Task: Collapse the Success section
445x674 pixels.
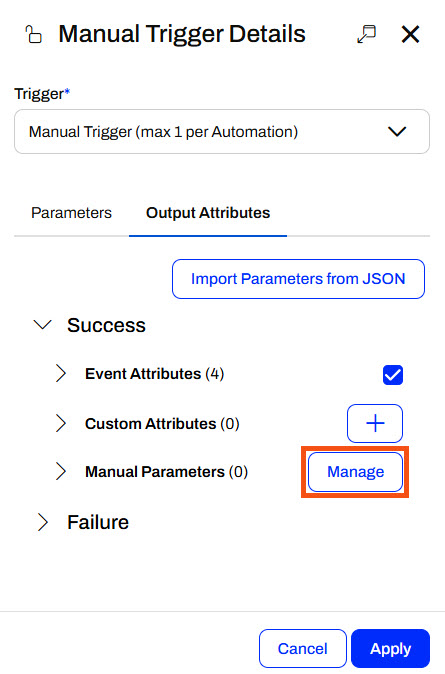Action: click(x=43, y=325)
